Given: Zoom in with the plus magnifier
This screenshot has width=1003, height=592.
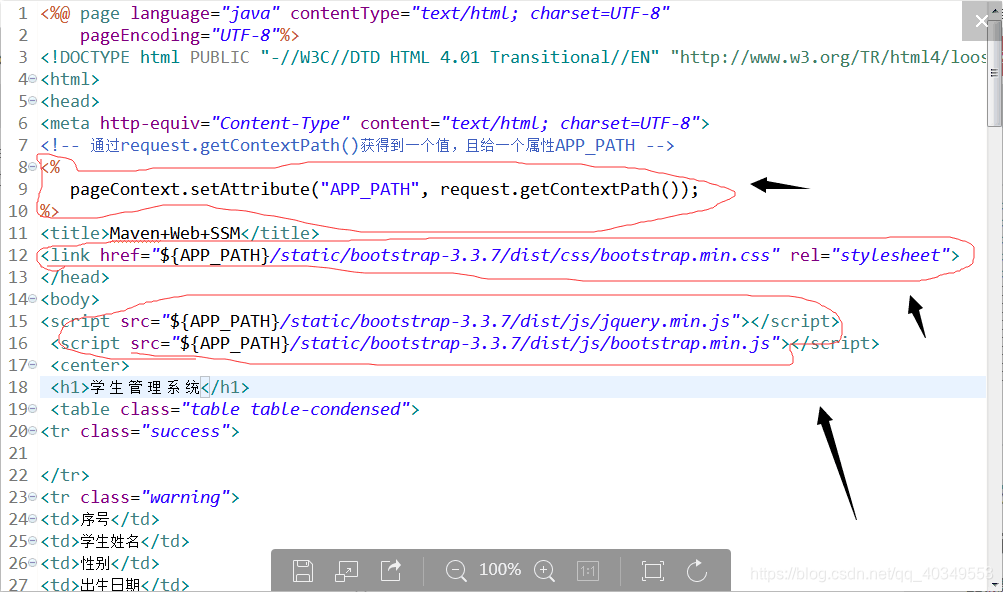Looking at the screenshot, I should [544, 570].
